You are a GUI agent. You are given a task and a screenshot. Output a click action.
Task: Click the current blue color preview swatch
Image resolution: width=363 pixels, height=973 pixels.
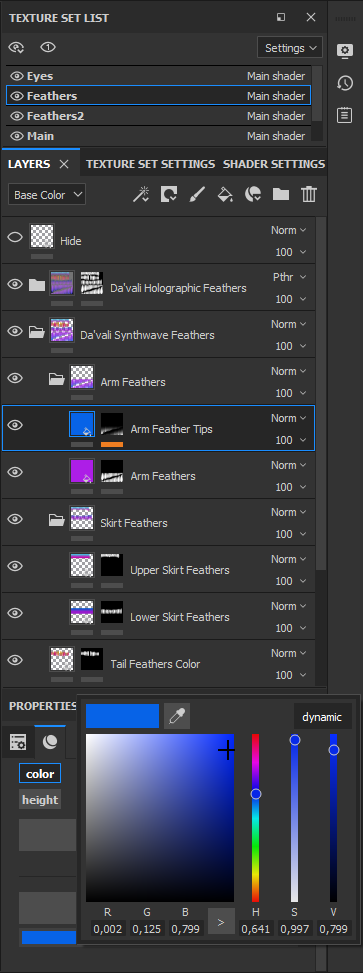[x=122, y=716]
